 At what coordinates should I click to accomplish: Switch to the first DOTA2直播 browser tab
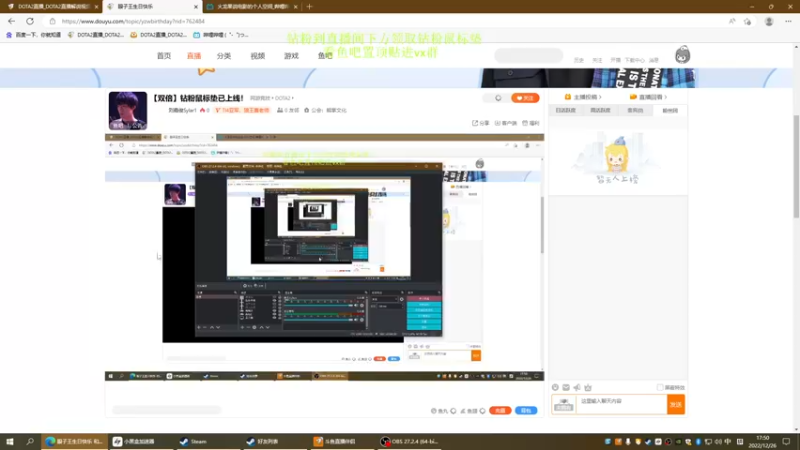click(x=51, y=7)
